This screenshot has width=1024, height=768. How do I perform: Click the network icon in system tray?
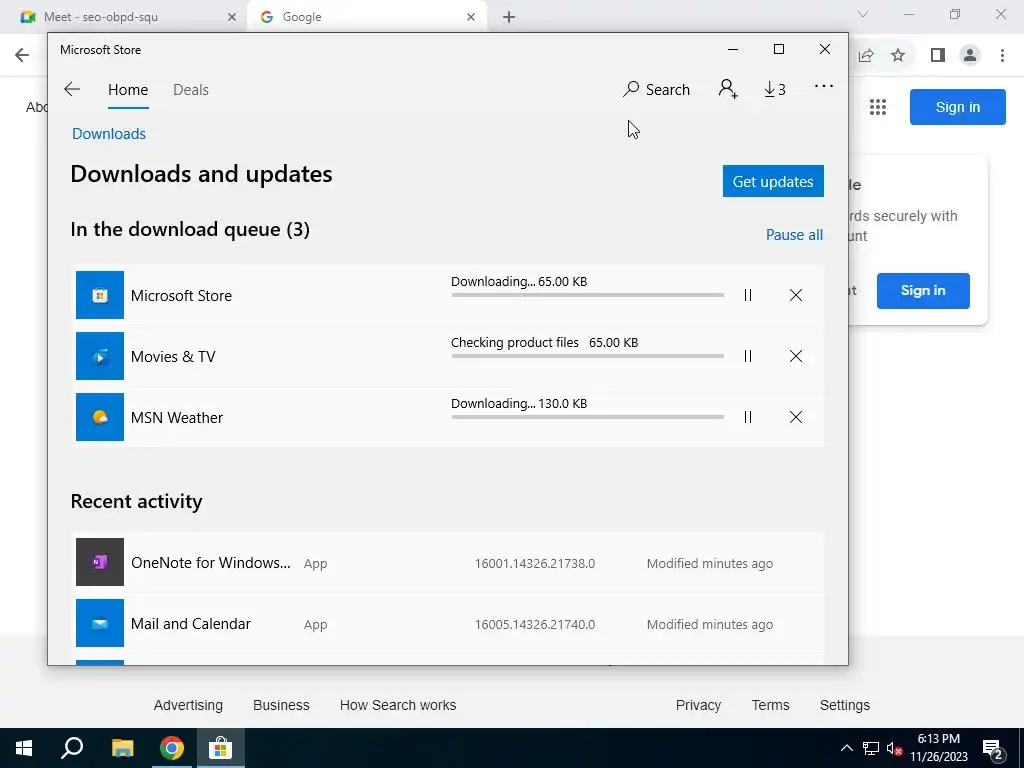click(x=871, y=748)
